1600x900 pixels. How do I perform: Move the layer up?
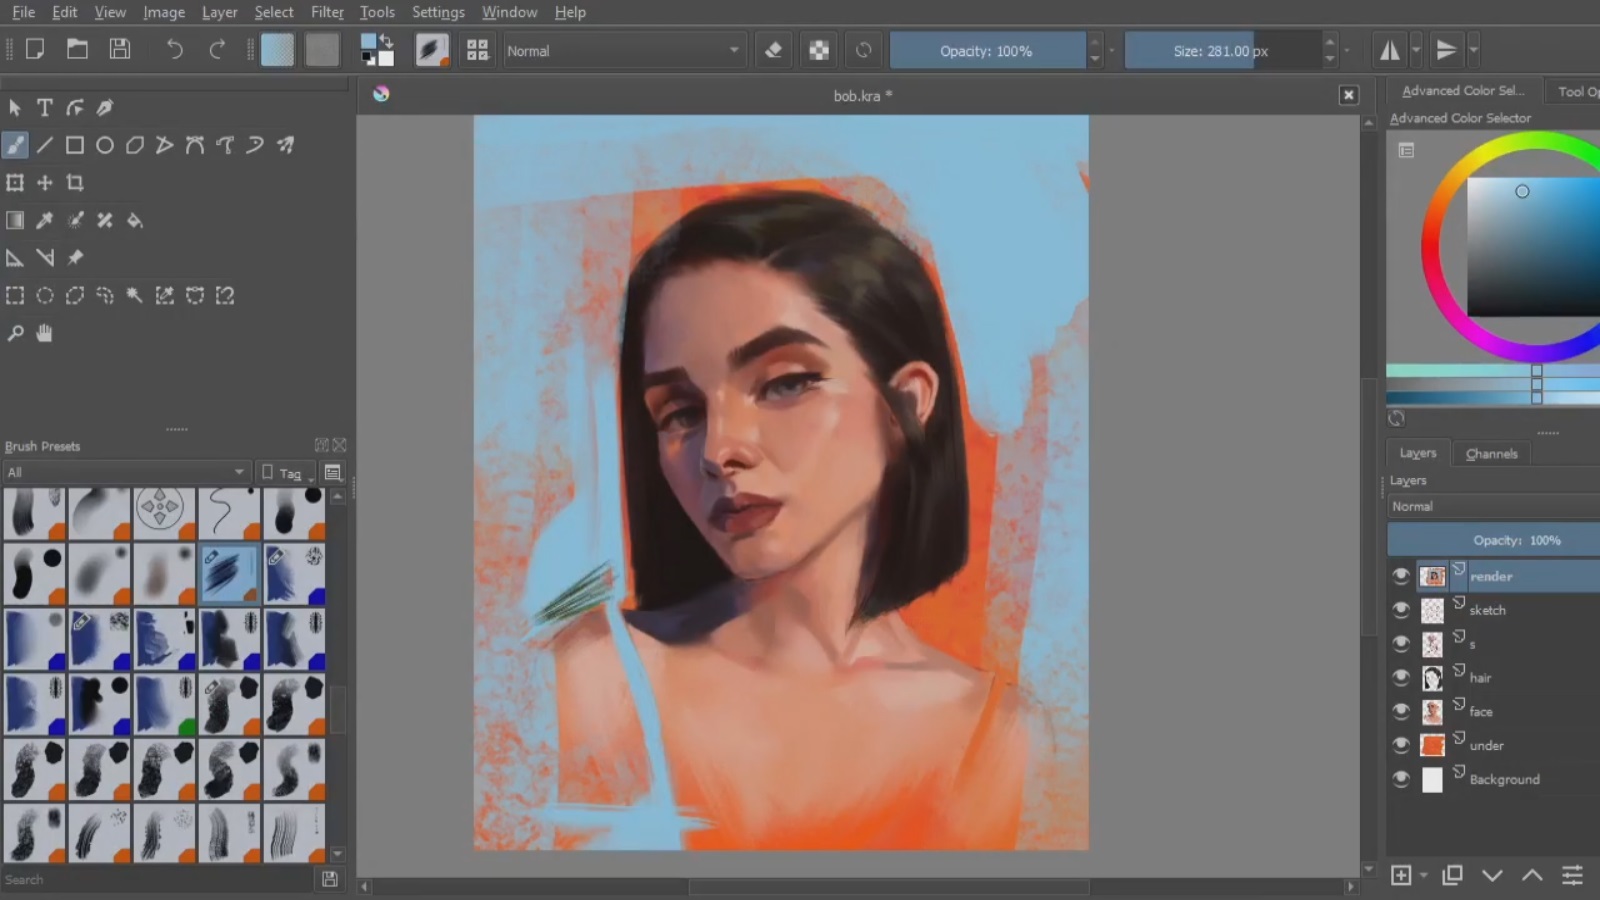coord(1532,876)
